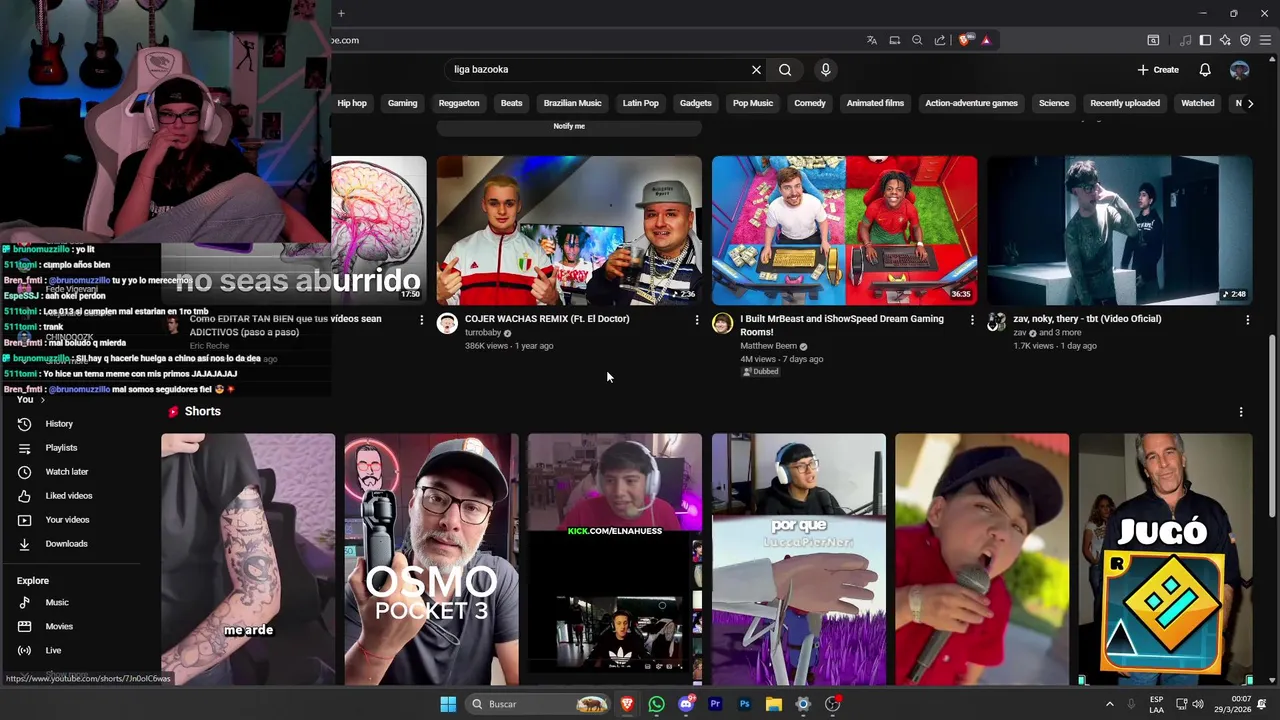The width and height of the screenshot is (1280, 720).
Task: Open COJER WACHAS REMIX video thumbnail
Action: [569, 230]
